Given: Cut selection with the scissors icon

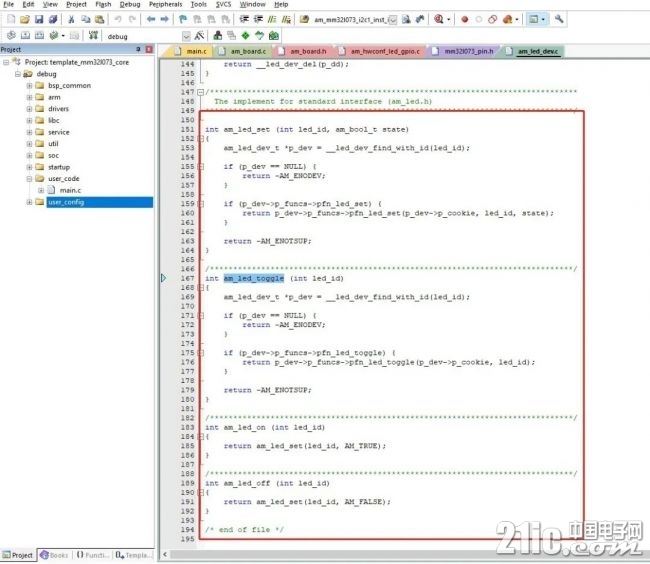Looking at the screenshot, I should coord(71,19).
